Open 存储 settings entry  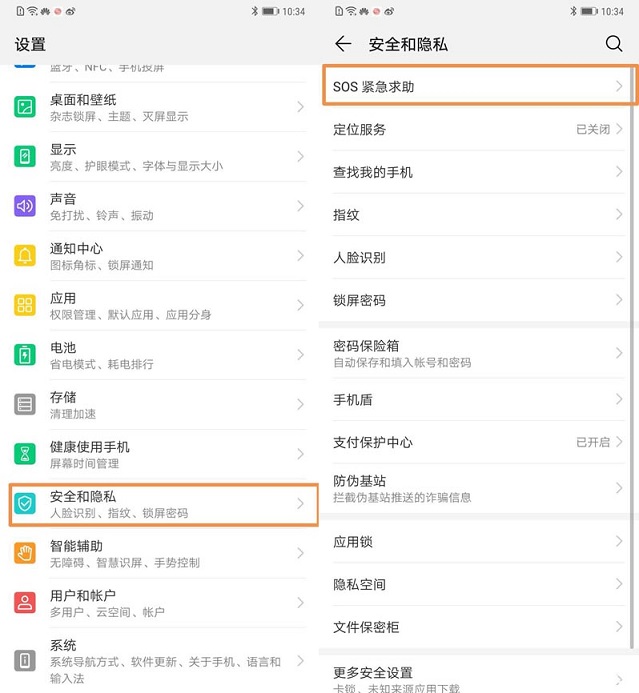[x=160, y=405]
